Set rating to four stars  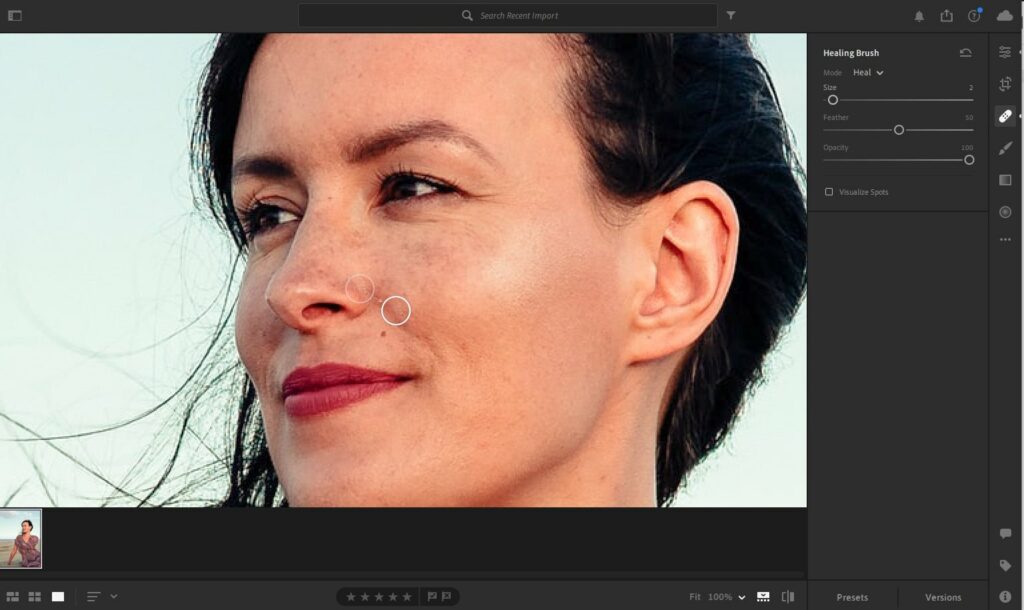(x=393, y=596)
